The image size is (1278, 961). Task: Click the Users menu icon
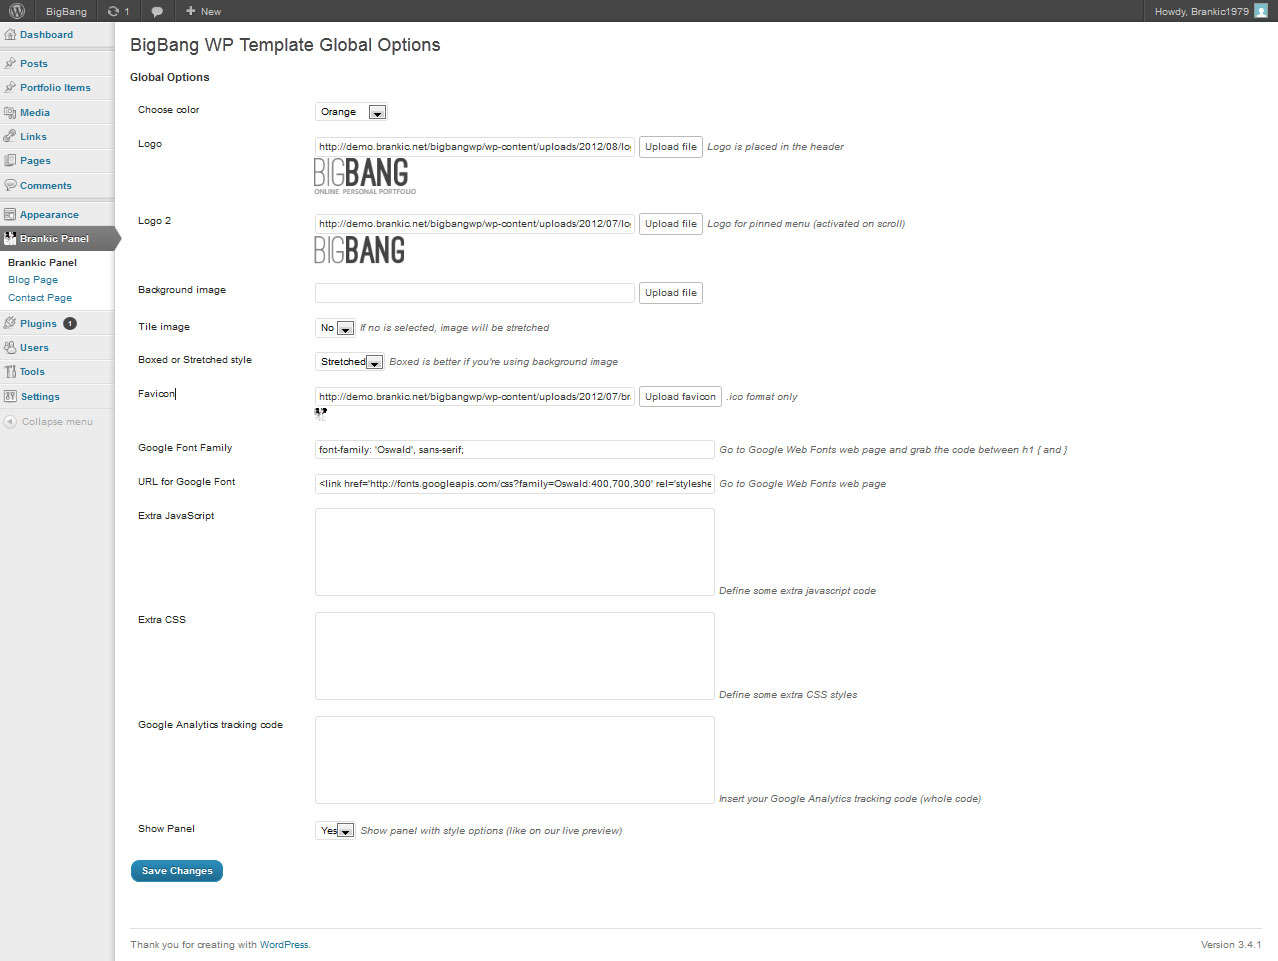click(x=10, y=348)
